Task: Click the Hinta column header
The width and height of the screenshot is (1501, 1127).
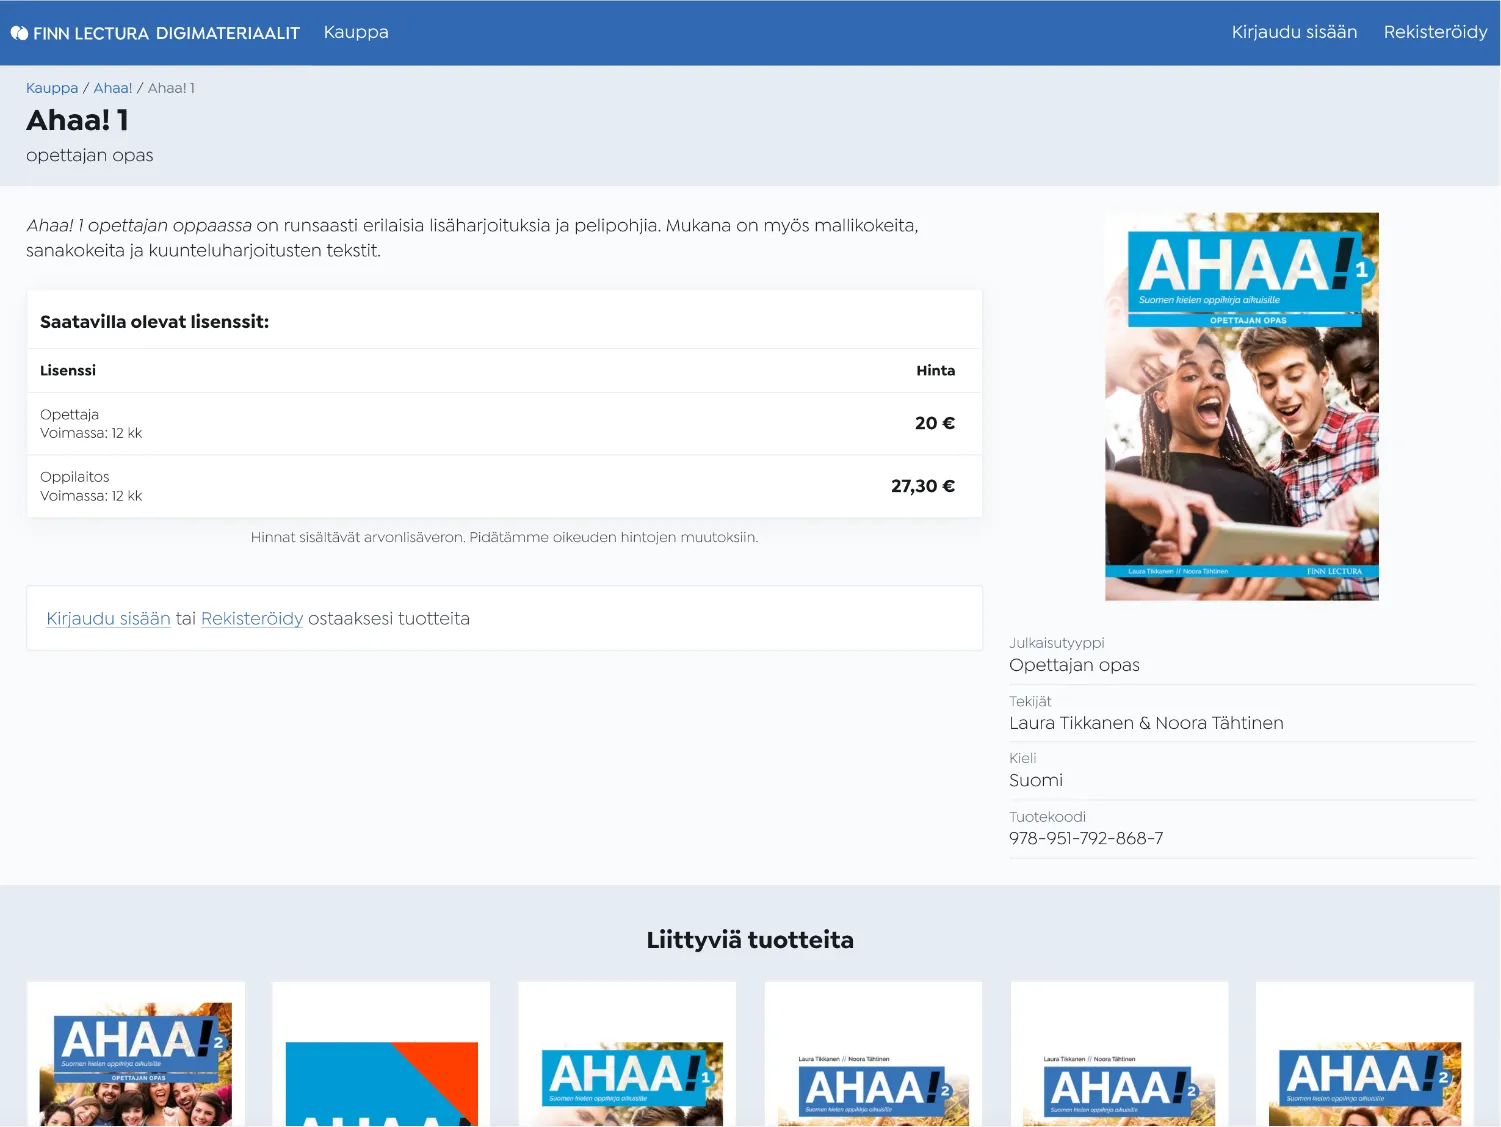Action: click(936, 370)
